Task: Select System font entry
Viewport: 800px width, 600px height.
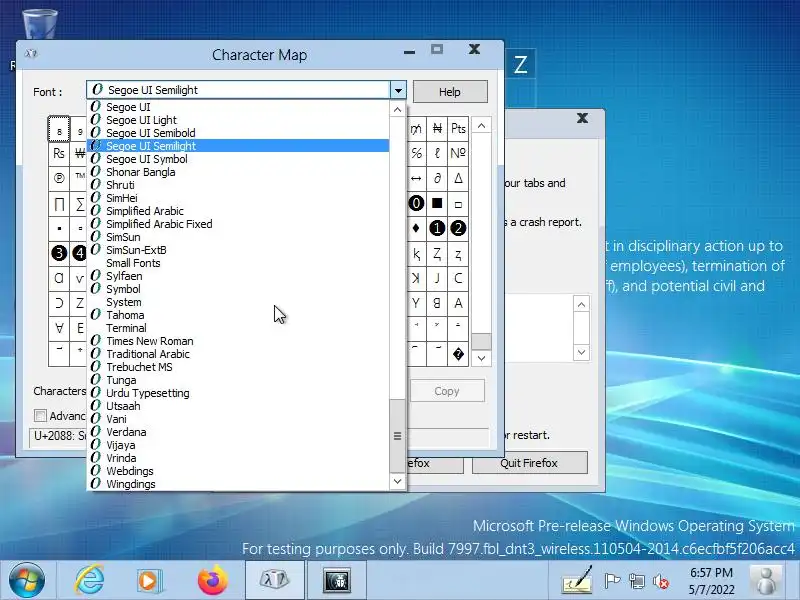Action: pyautogui.click(x=238, y=302)
